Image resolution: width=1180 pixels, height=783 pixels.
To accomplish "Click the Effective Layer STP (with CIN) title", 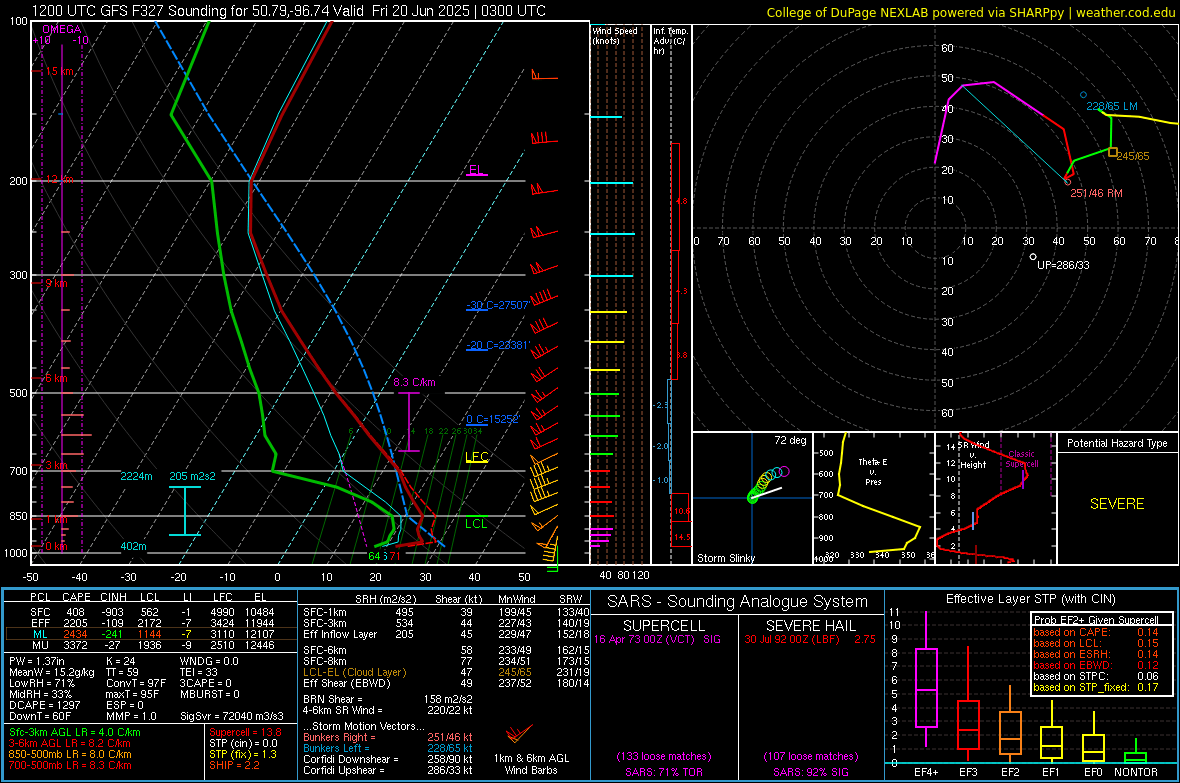I will coord(1030,599).
